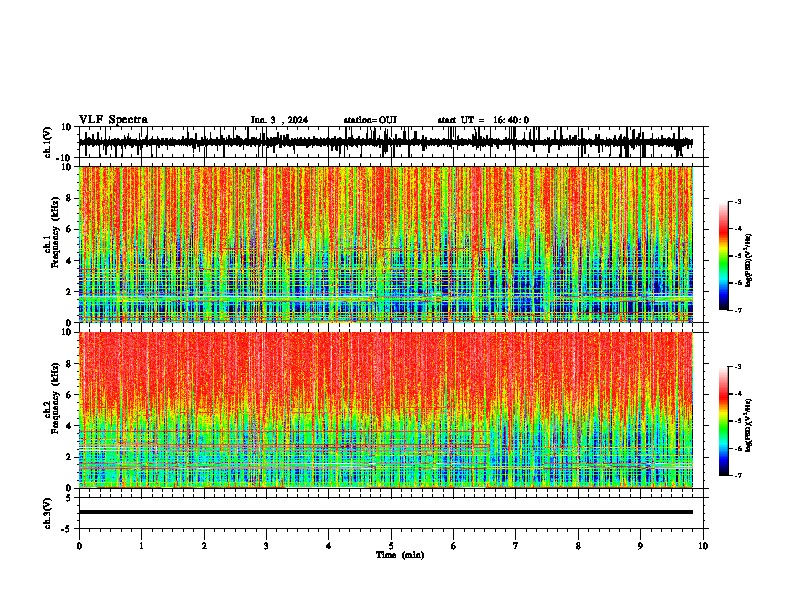Select the "start UT = 16:40: 0" text
This screenshot has height=612, width=792.
[x=483, y=120]
